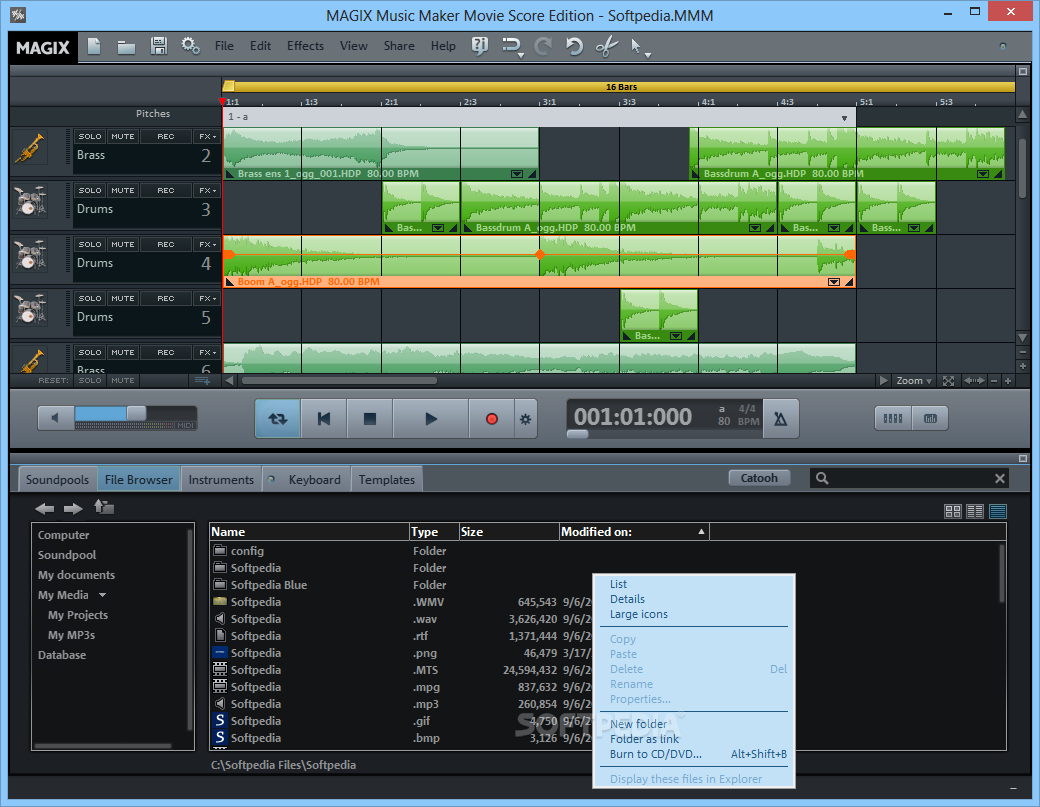Click the Catooh button
This screenshot has height=807, width=1040.
pyautogui.click(x=759, y=478)
